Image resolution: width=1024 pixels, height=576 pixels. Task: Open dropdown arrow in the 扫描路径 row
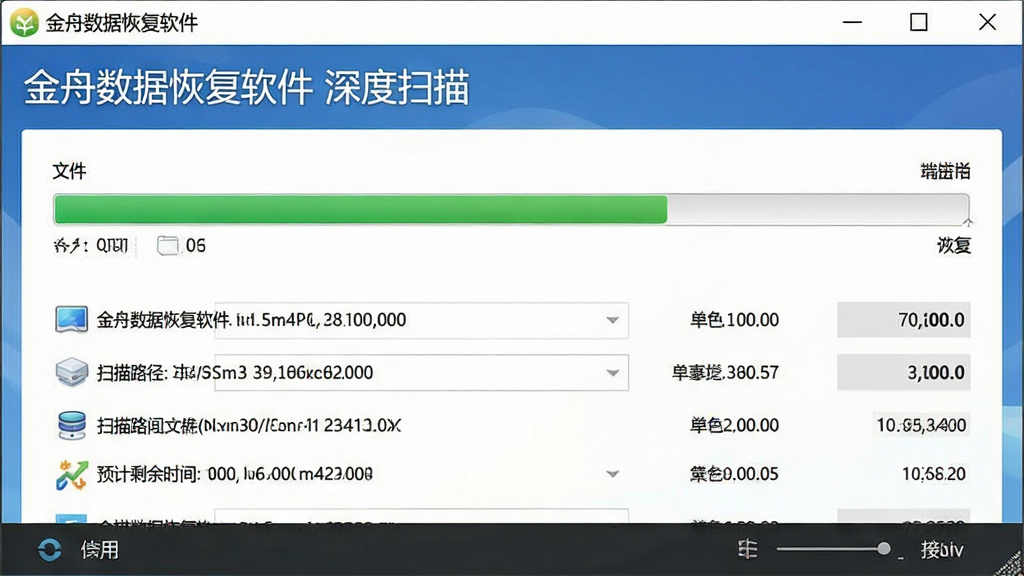click(612, 373)
